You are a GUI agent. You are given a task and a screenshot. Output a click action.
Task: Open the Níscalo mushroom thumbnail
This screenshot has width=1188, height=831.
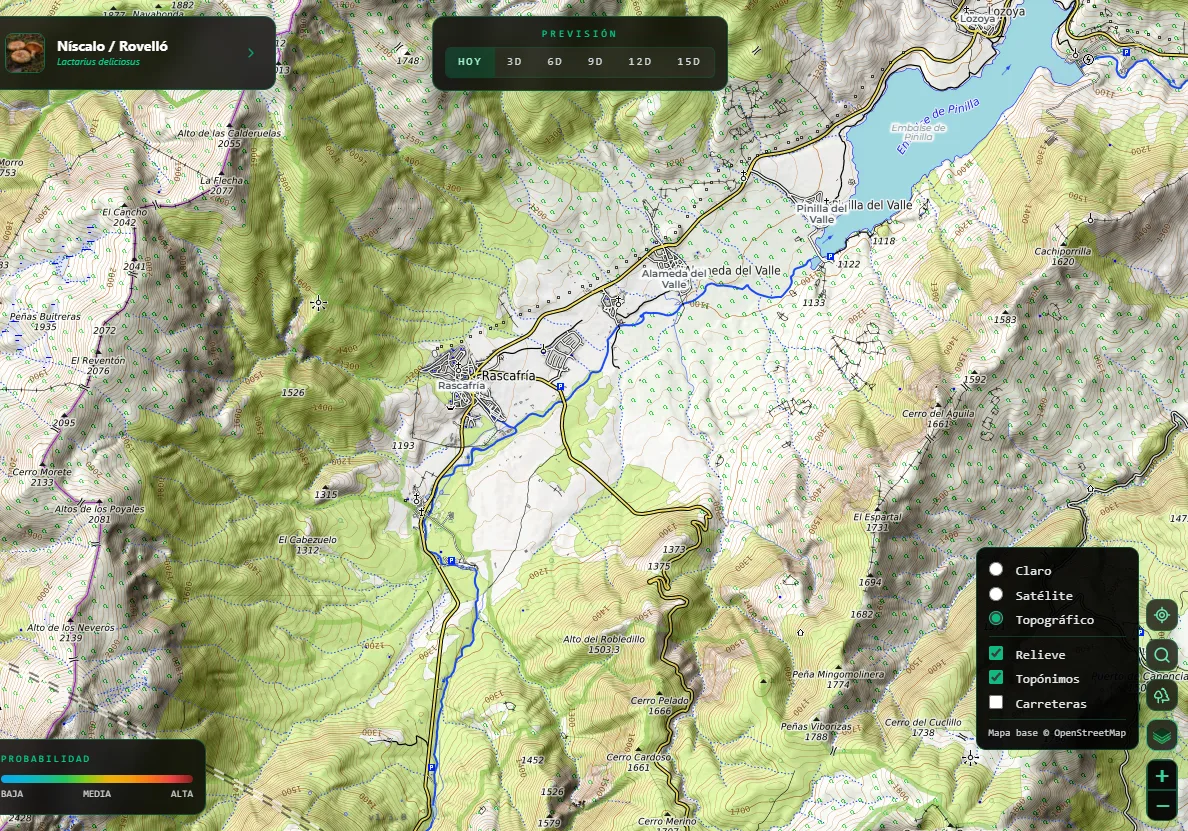point(25,52)
